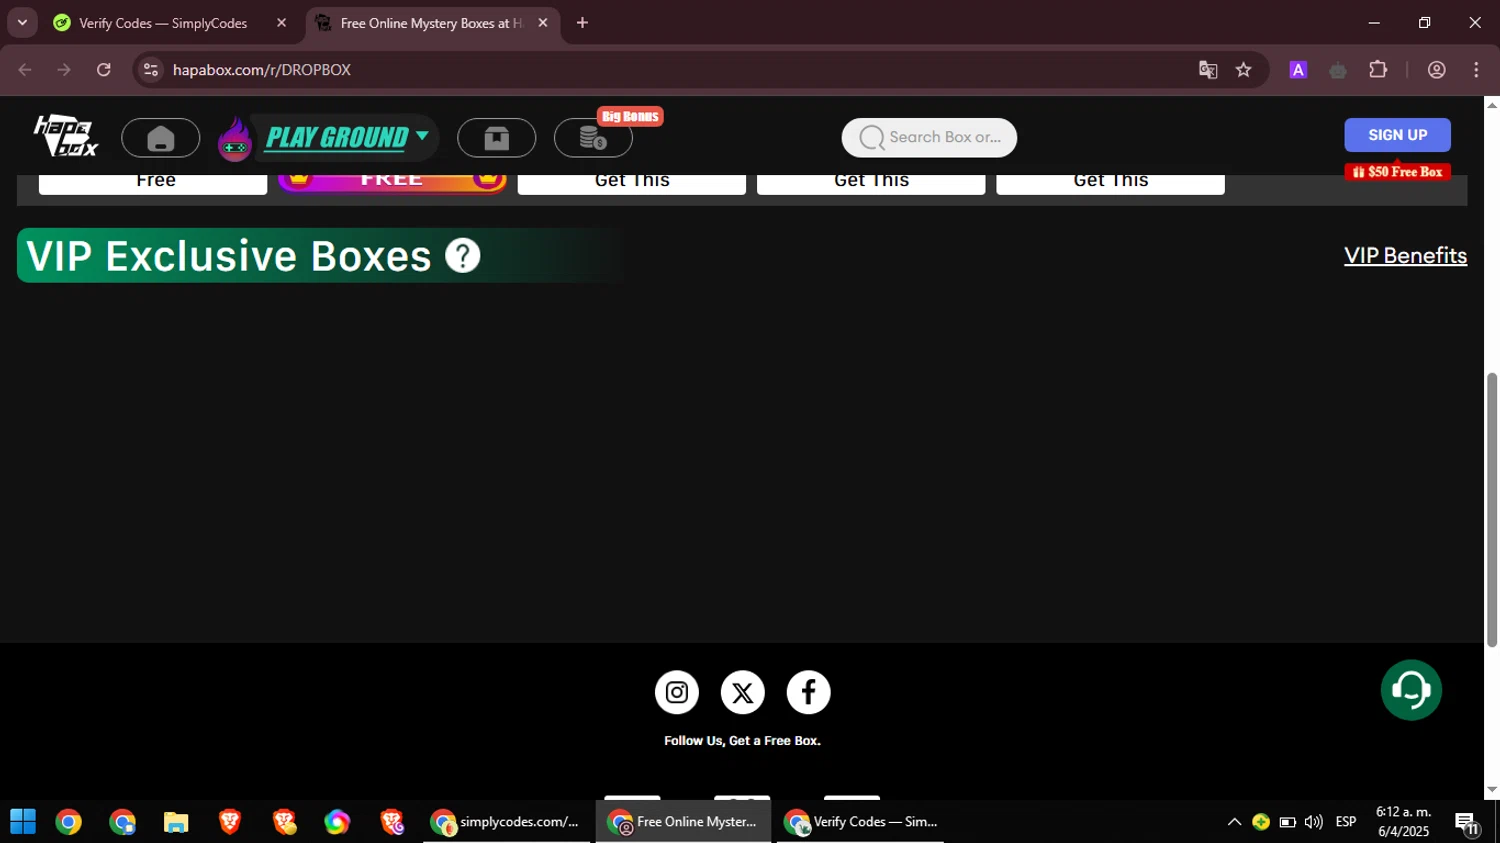1500x843 pixels.
Task: Click the address bar URL hapabox.com/r/DROPBOX
Action: pos(262,70)
